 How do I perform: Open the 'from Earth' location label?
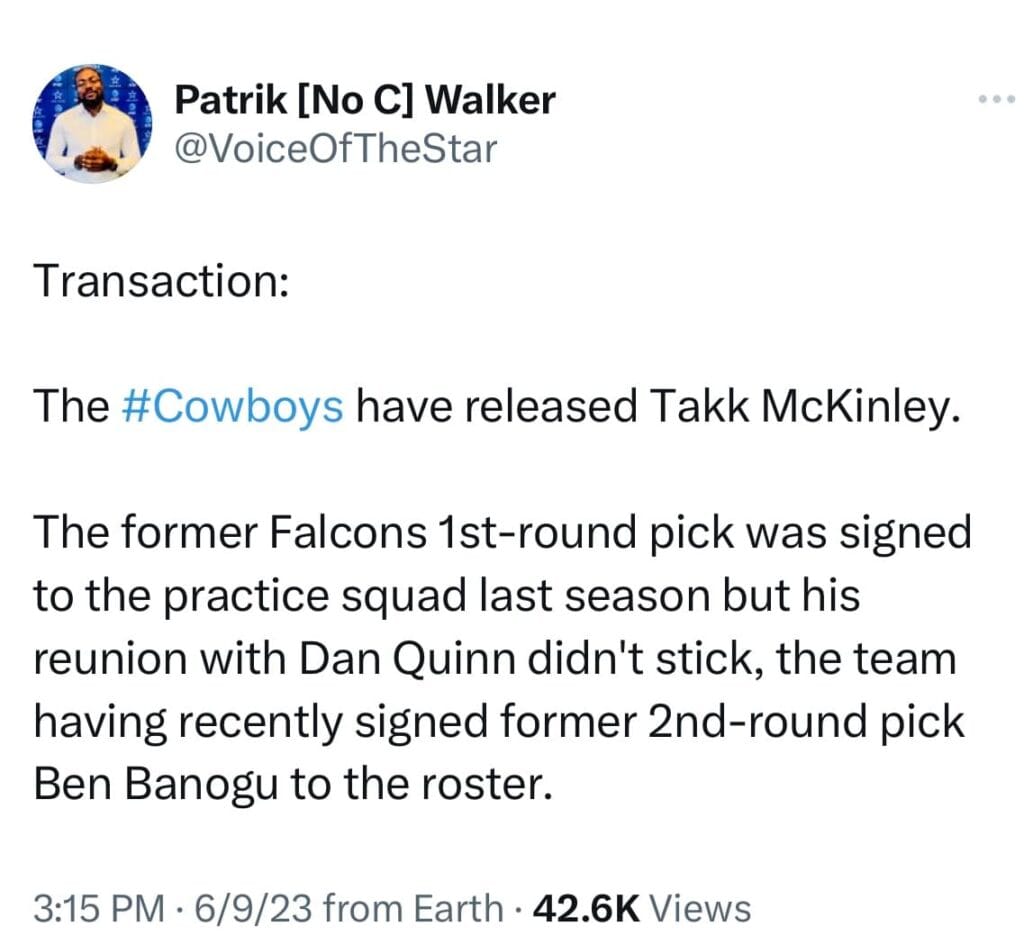[x=413, y=908]
